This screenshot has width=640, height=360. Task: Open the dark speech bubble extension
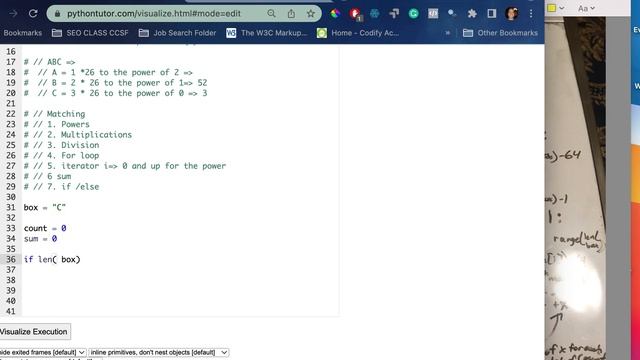pyautogui.click(x=452, y=13)
